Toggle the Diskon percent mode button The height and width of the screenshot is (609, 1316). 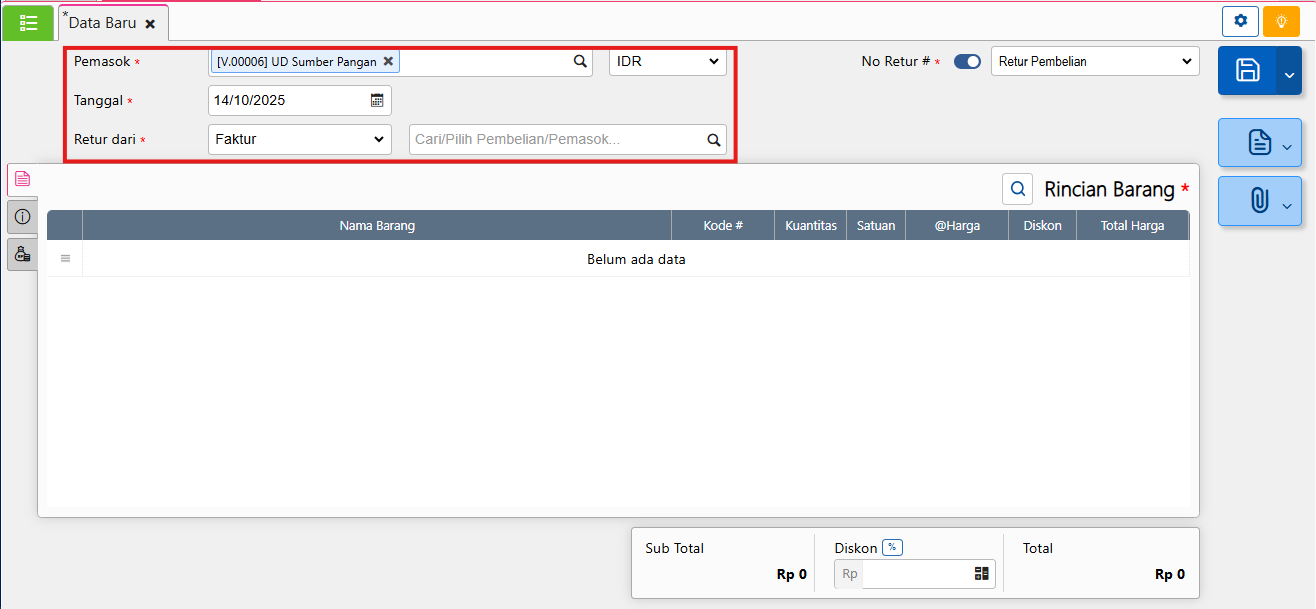coord(892,548)
